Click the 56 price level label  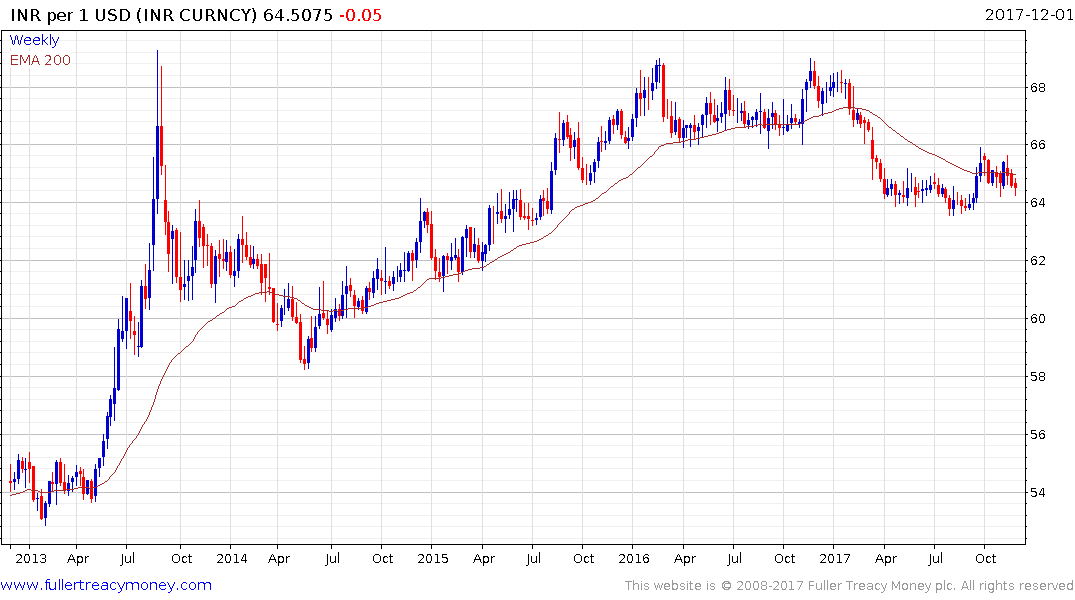[1037, 434]
